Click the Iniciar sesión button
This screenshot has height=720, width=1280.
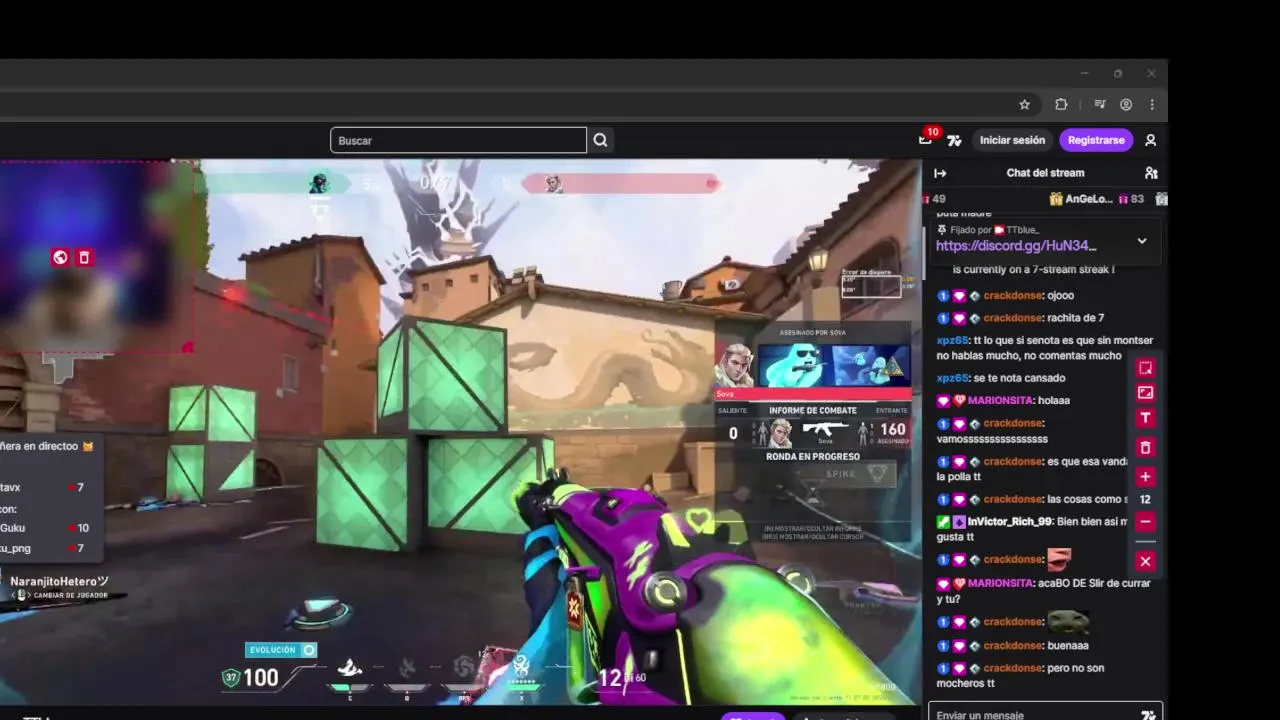(x=1012, y=141)
